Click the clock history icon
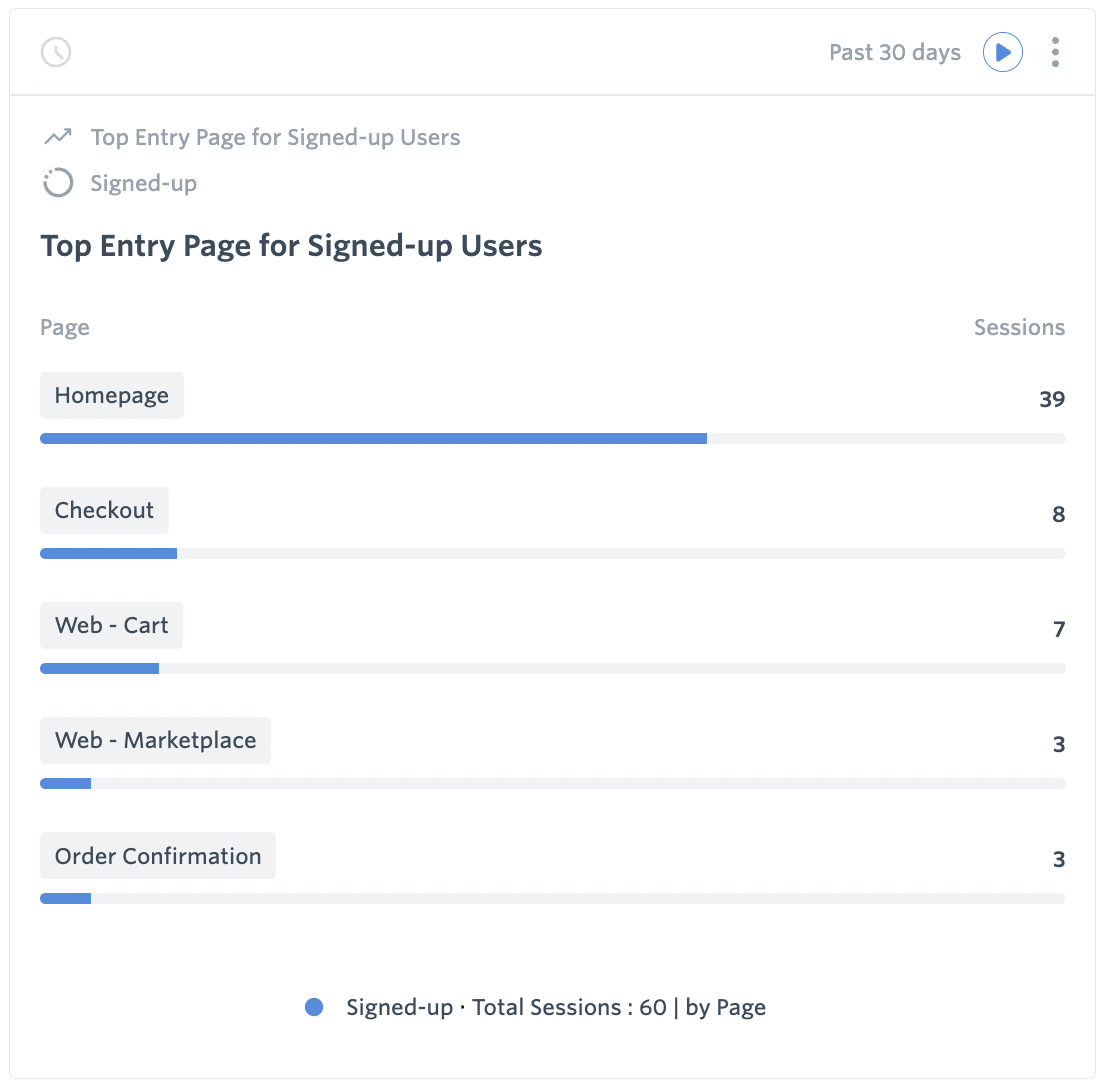1106x1088 pixels. [x=56, y=52]
